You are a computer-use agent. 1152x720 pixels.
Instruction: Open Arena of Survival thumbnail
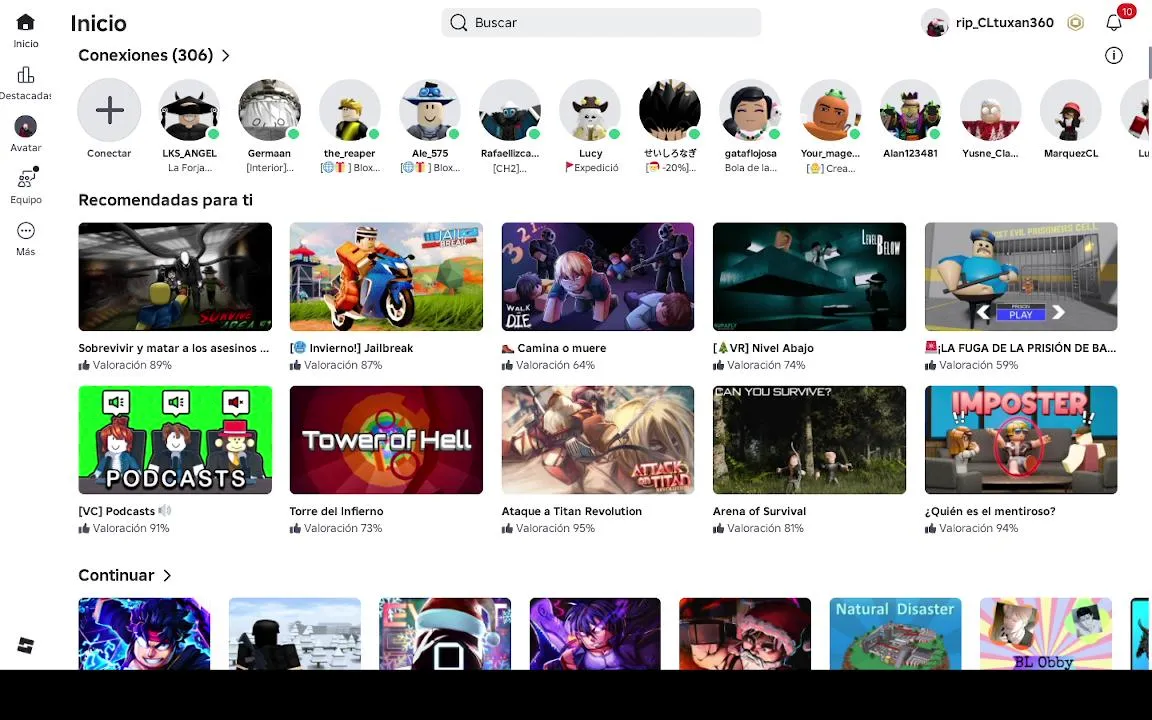click(x=809, y=440)
